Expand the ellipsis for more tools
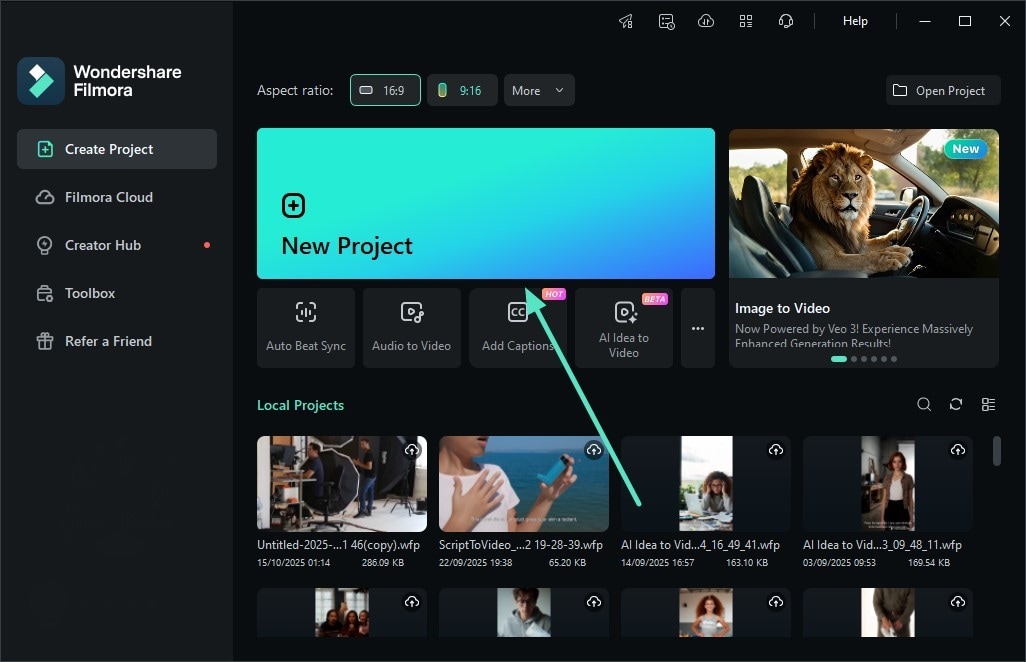Image resolution: width=1026 pixels, height=662 pixels. pos(697,327)
